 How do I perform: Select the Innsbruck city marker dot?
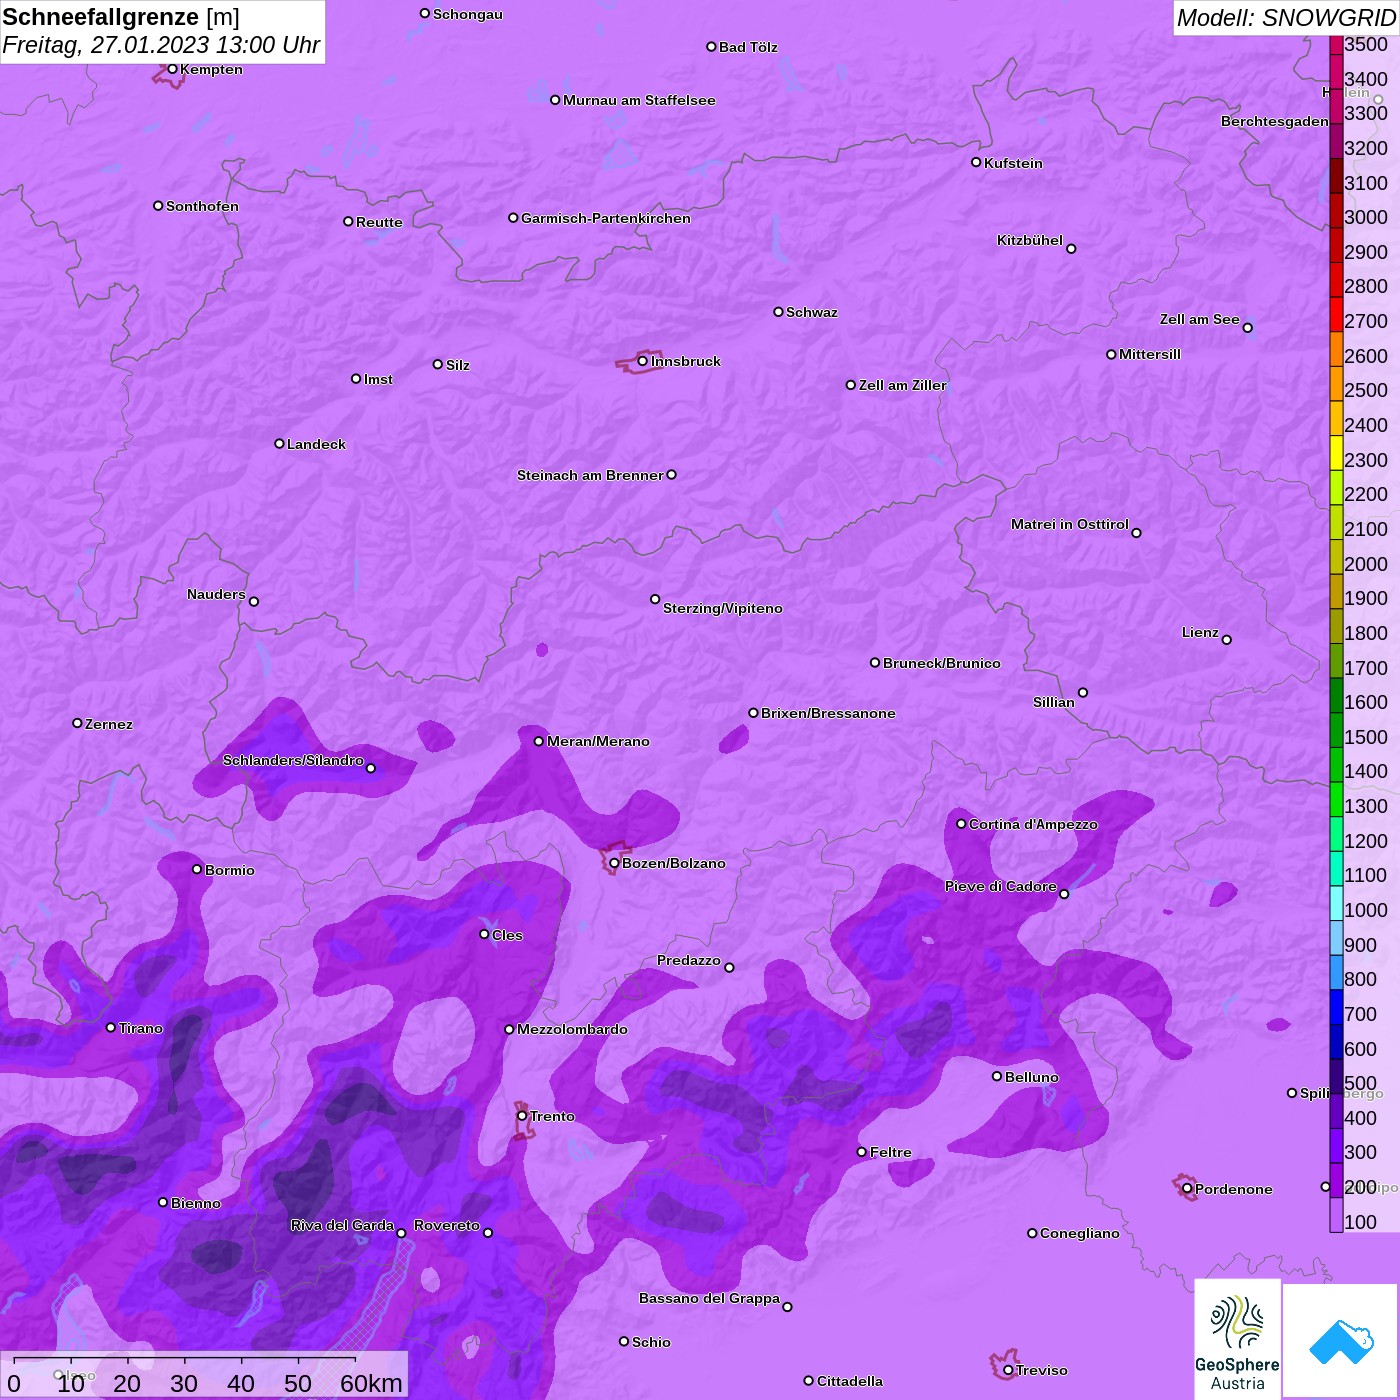point(643,361)
